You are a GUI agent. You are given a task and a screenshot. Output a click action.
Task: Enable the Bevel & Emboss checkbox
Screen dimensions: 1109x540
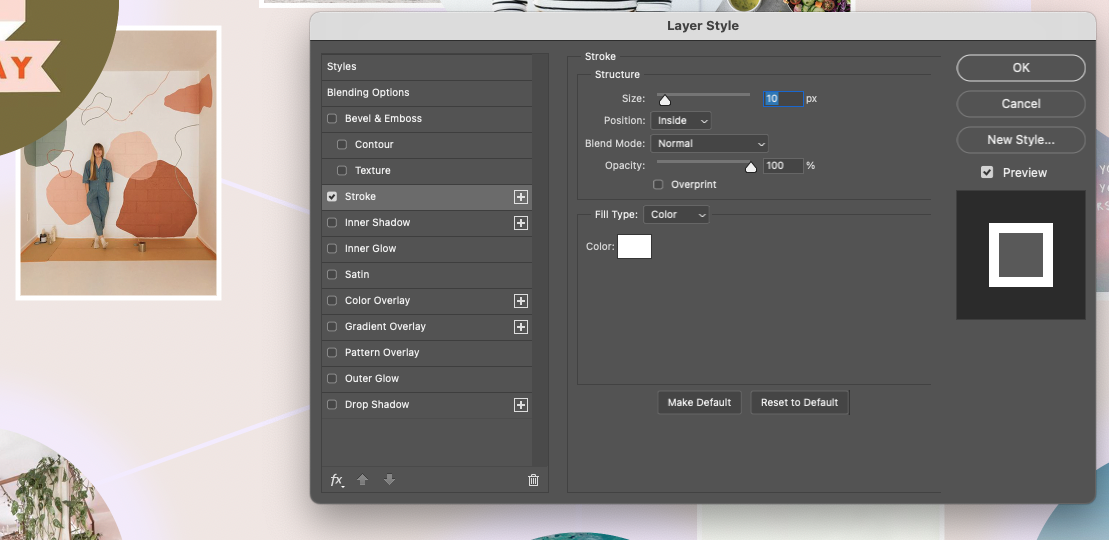pos(332,119)
